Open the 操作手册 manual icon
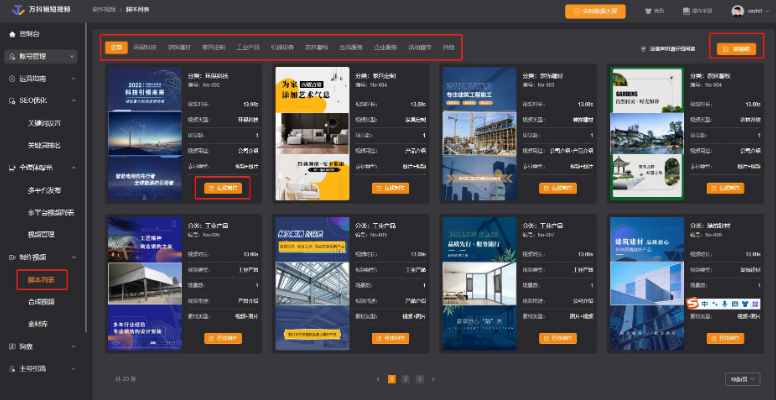Viewport: 776px width, 400px height. [x=686, y=11]
